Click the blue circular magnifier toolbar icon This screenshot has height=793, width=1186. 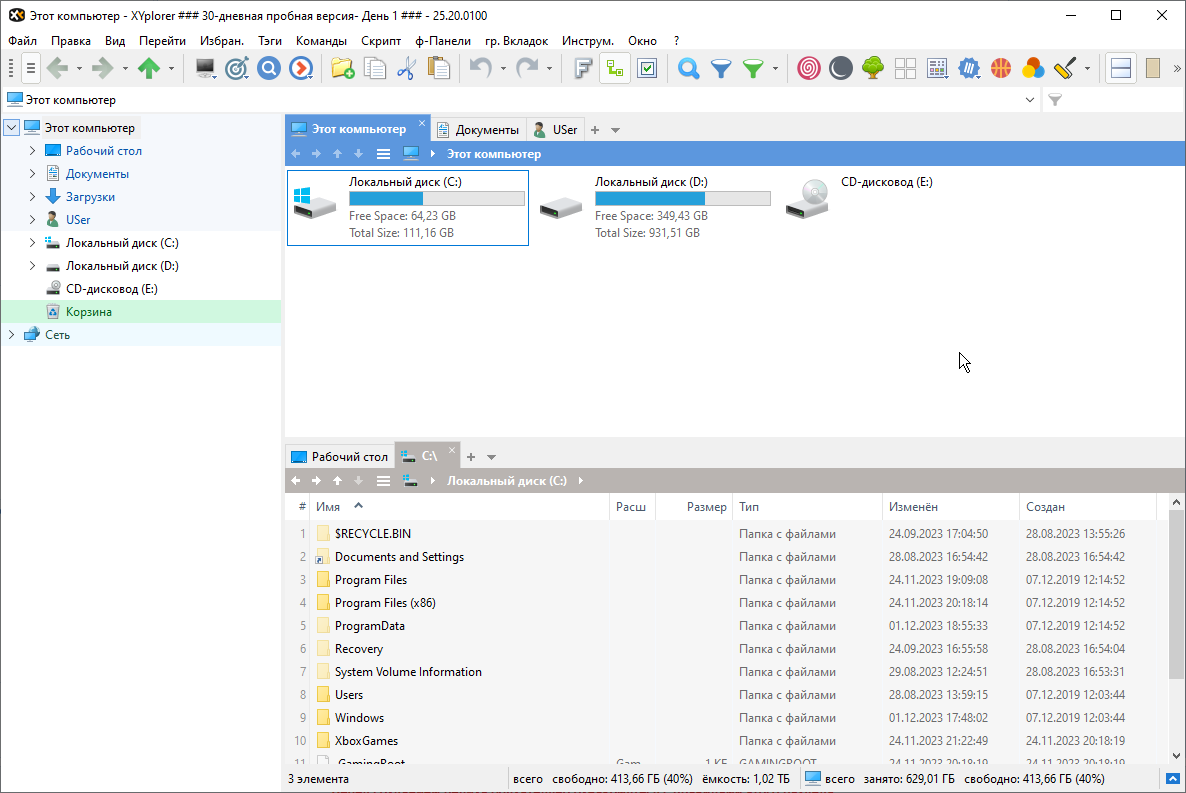(x=269, y=68)
